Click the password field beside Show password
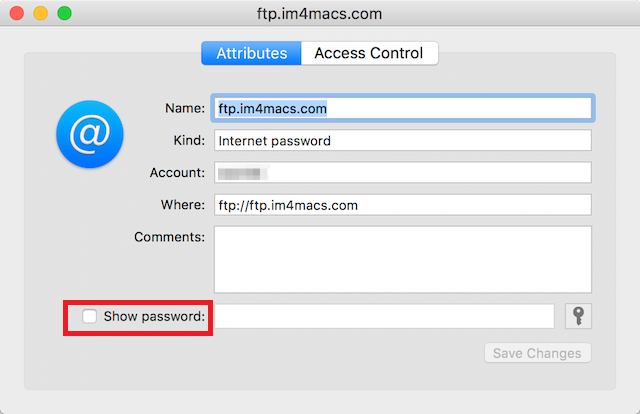This screenshot has width=640, height=414. coord(384,317)
